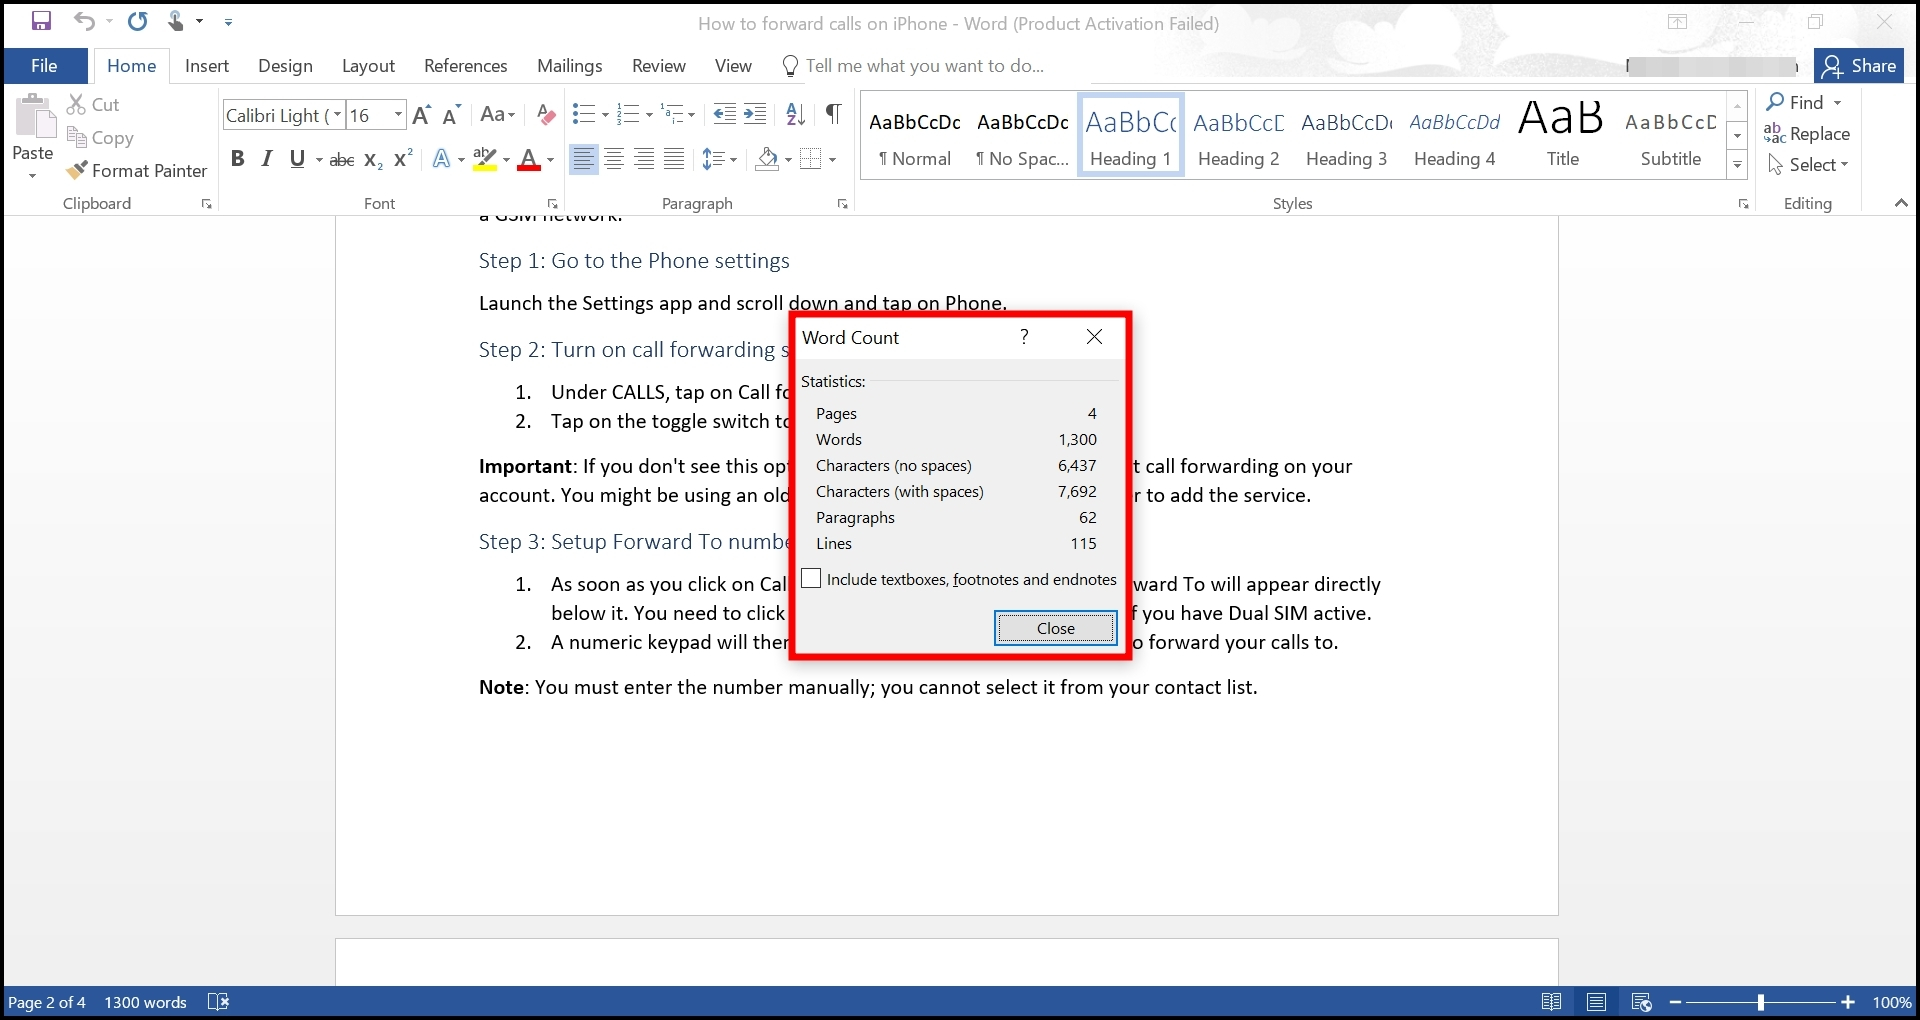Zoom in using the plus button
1920x1020 pixels.
point(1848,1002)
